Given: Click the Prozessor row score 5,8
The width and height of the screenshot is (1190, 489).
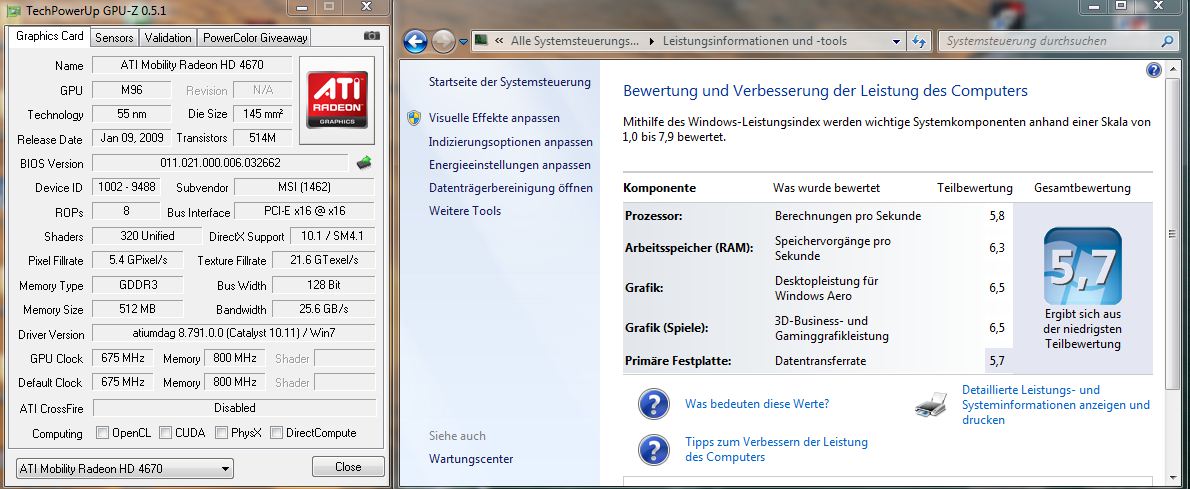Looking at the screenshot, I should [996, 216].
